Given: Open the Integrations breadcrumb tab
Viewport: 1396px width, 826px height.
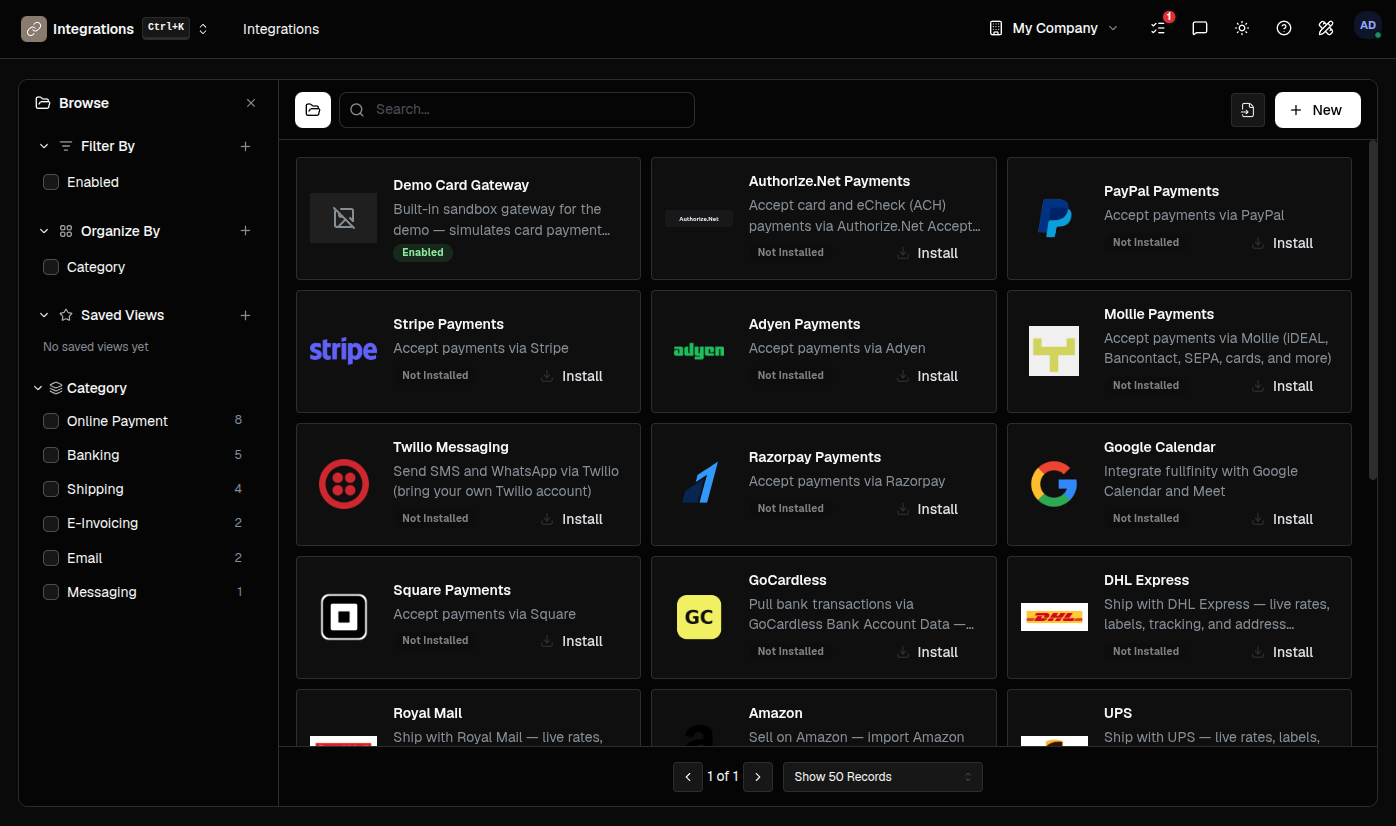Looking at the screenshot, I should 281,29.
